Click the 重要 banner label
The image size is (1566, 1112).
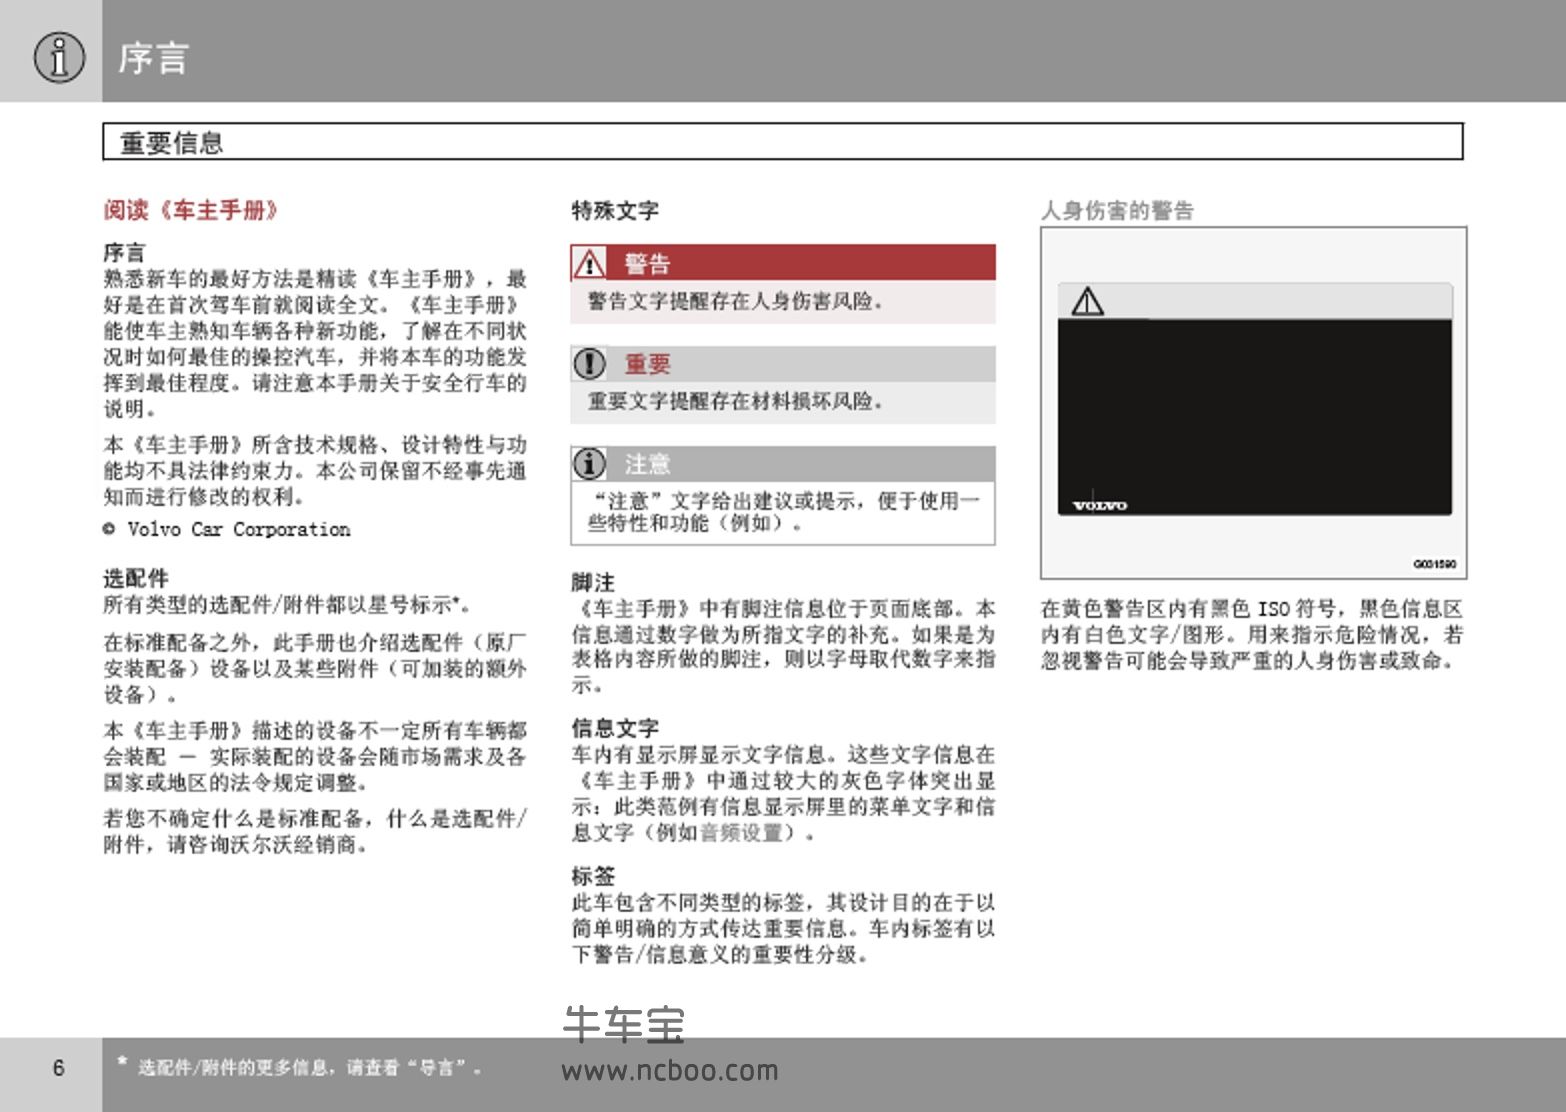point(647,364)
